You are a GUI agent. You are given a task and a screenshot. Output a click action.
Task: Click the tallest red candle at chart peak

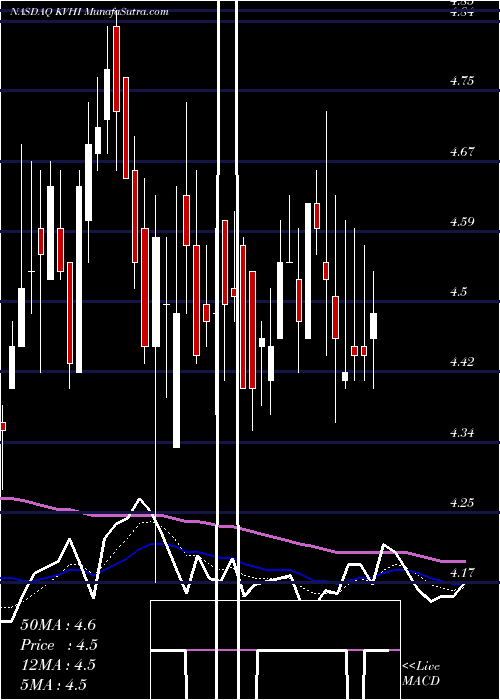coord(117,69)
